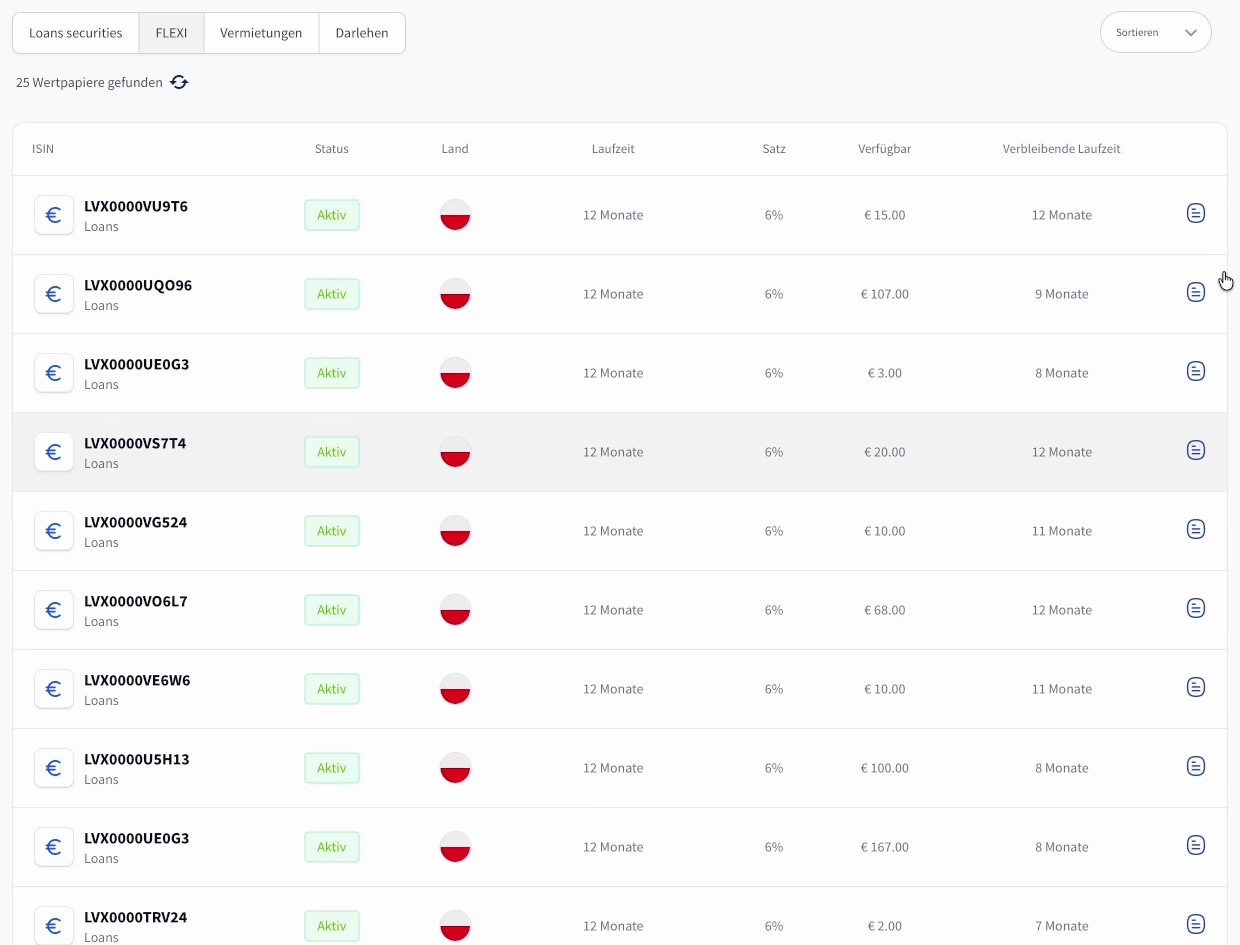The height and width of the screenshot is (945, 1240).
Task: Click the Aktiv badge for LVX0000TRV24
Action: tap(332, 926)
